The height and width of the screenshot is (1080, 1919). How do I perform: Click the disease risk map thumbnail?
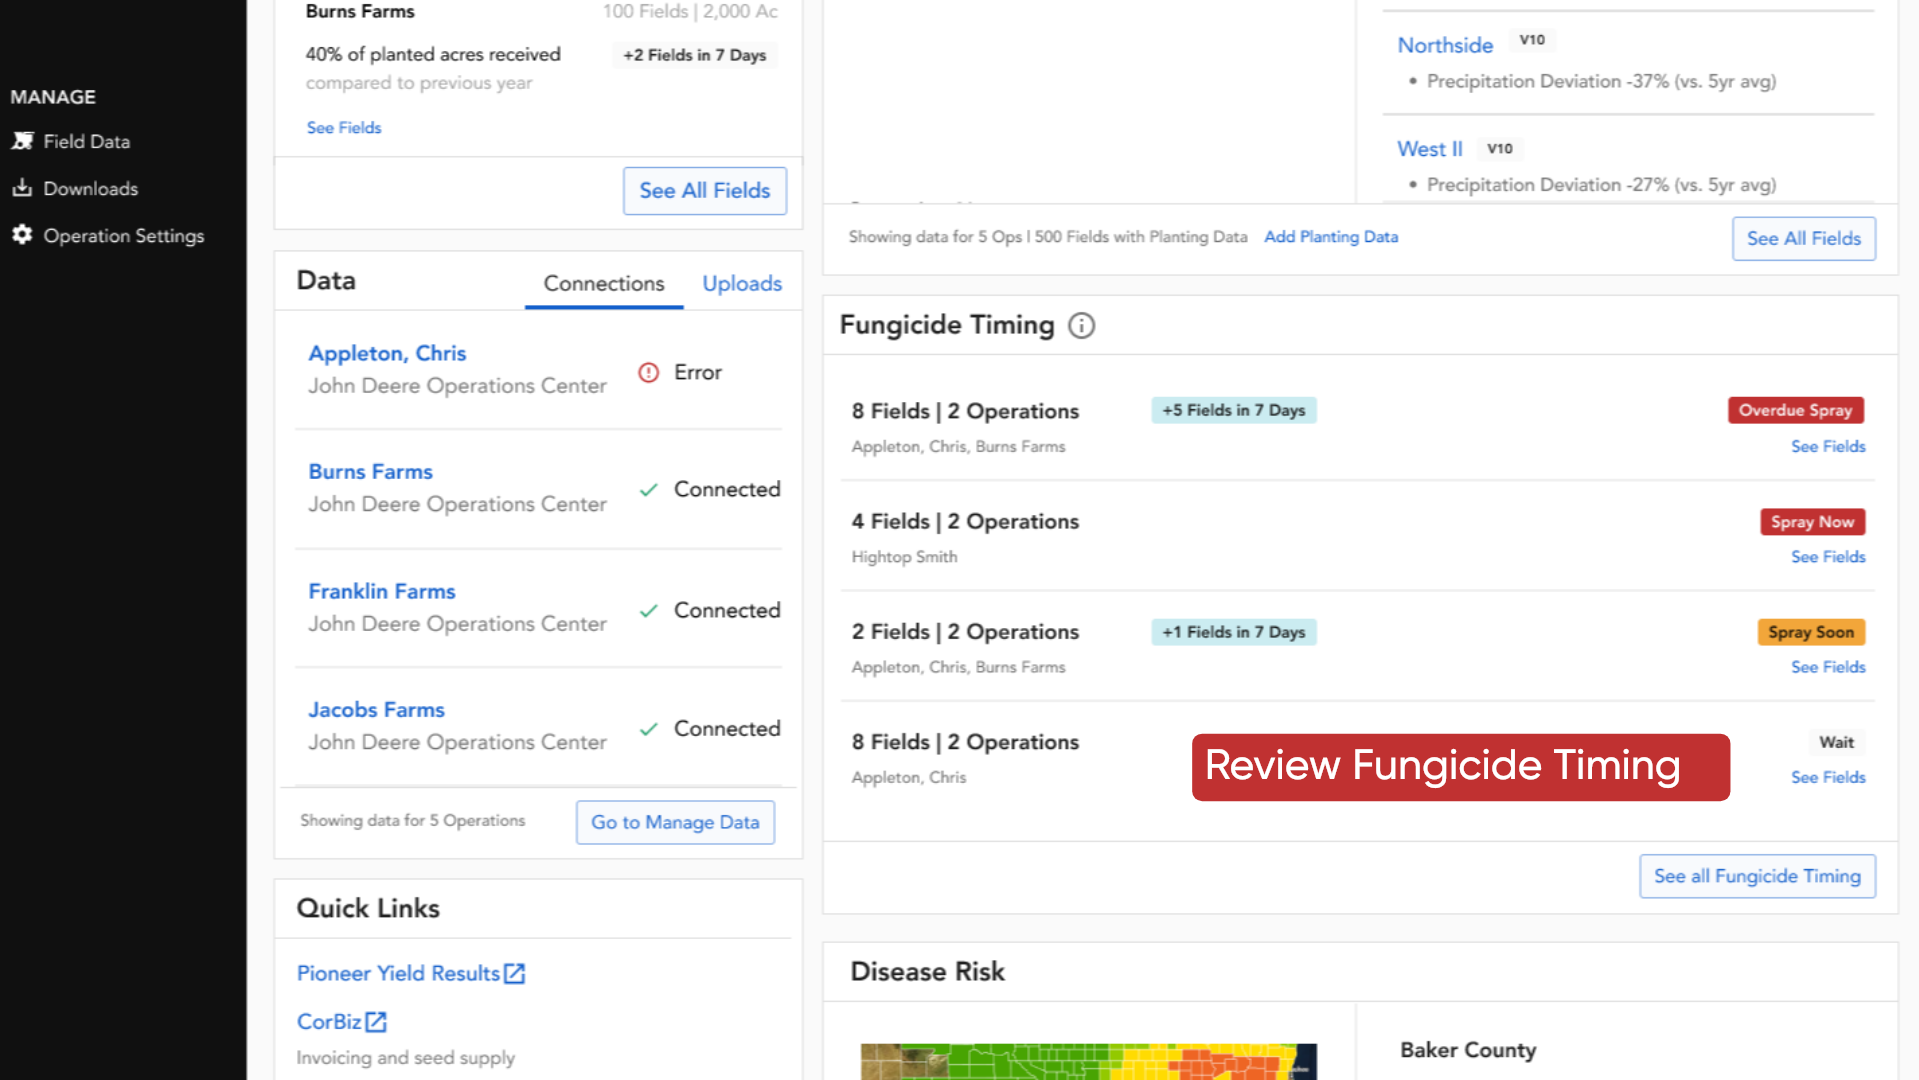[x=1088, y=1061]
